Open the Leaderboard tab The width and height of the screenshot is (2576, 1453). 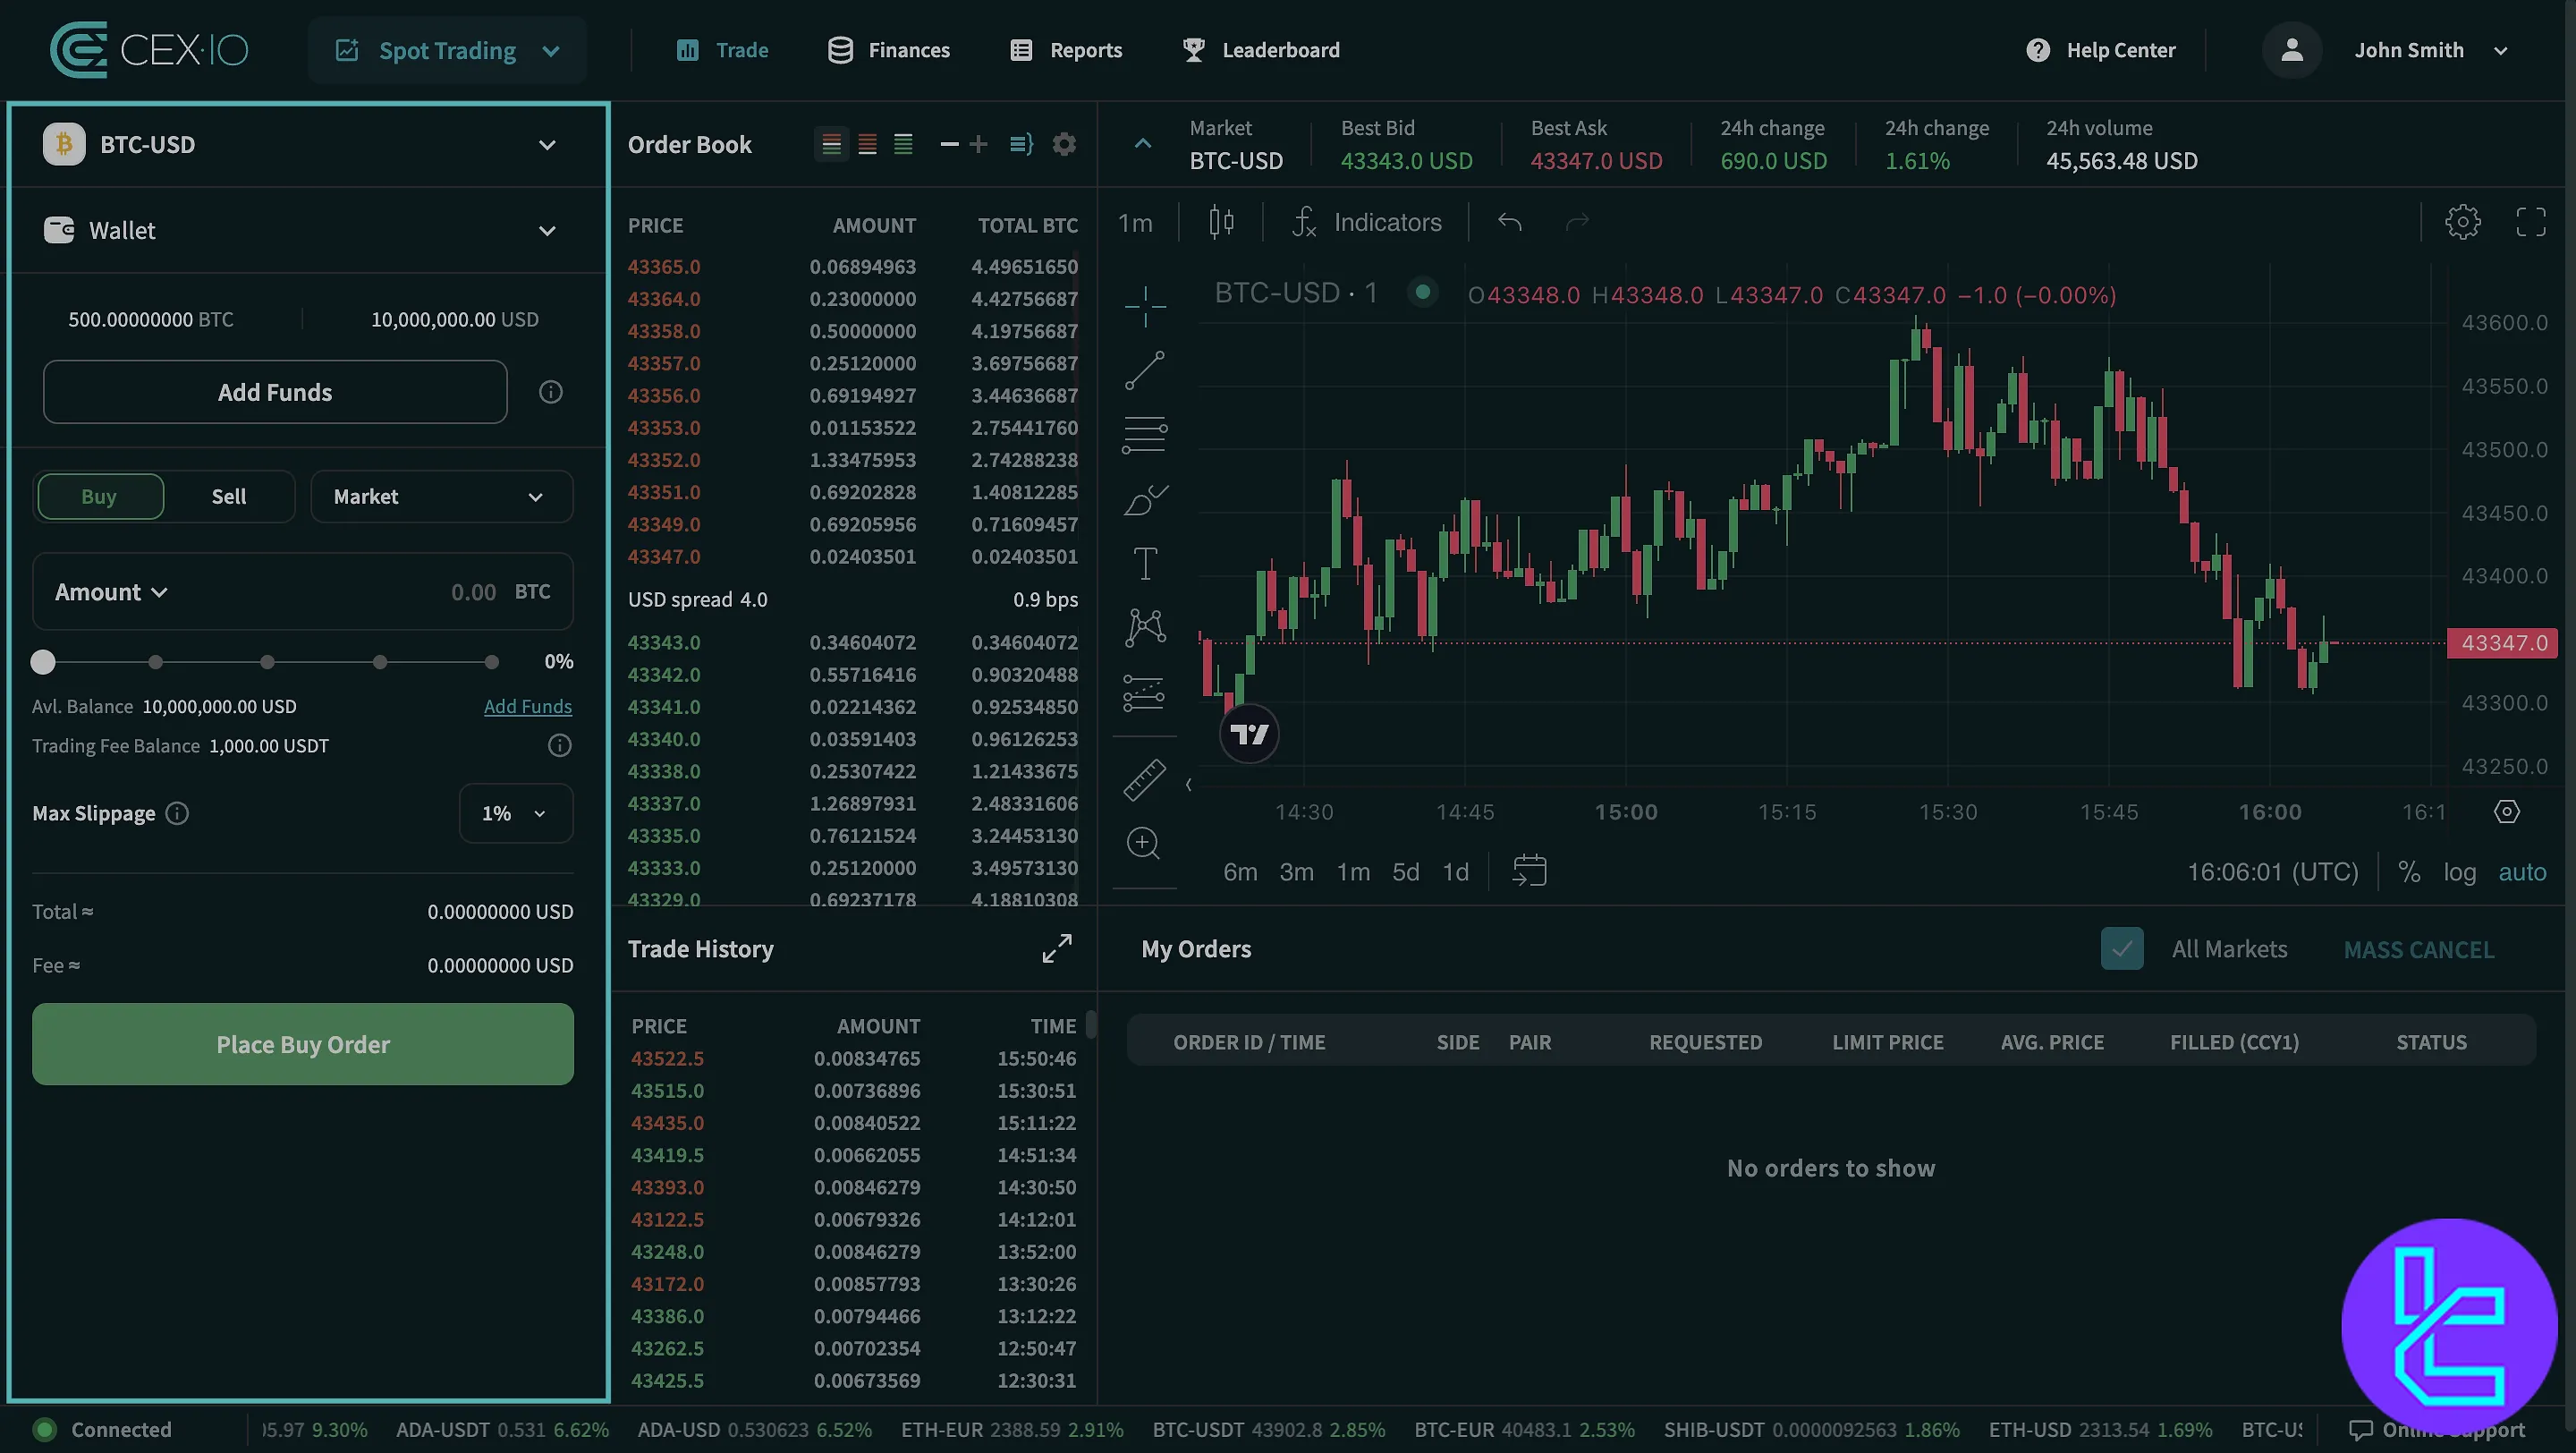coord(1261,50)
